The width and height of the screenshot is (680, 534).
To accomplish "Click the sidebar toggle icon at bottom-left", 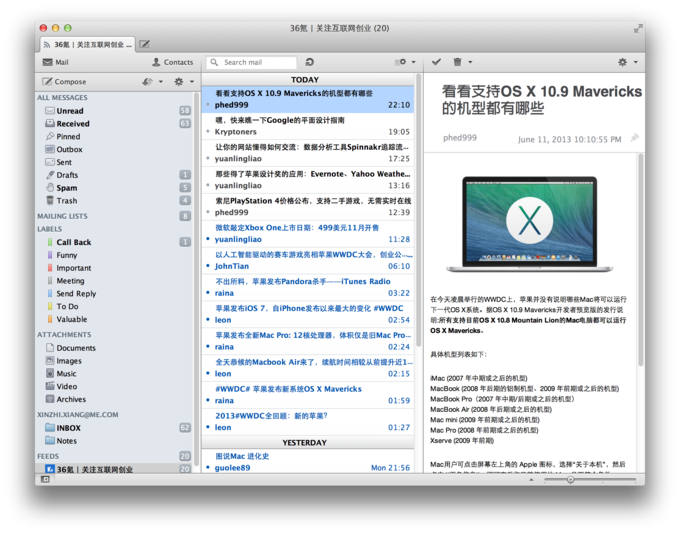I will pyautogui.click(x=45, y=479).
